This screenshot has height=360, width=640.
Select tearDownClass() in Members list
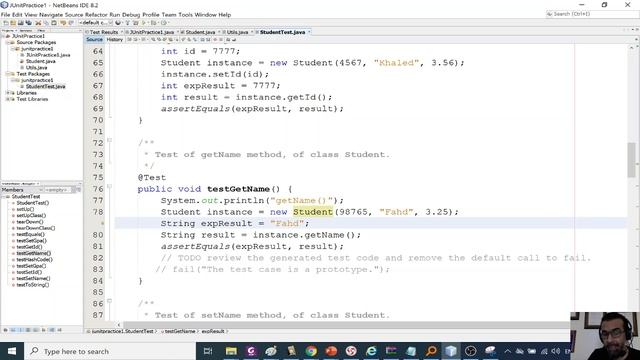(36, 228)
